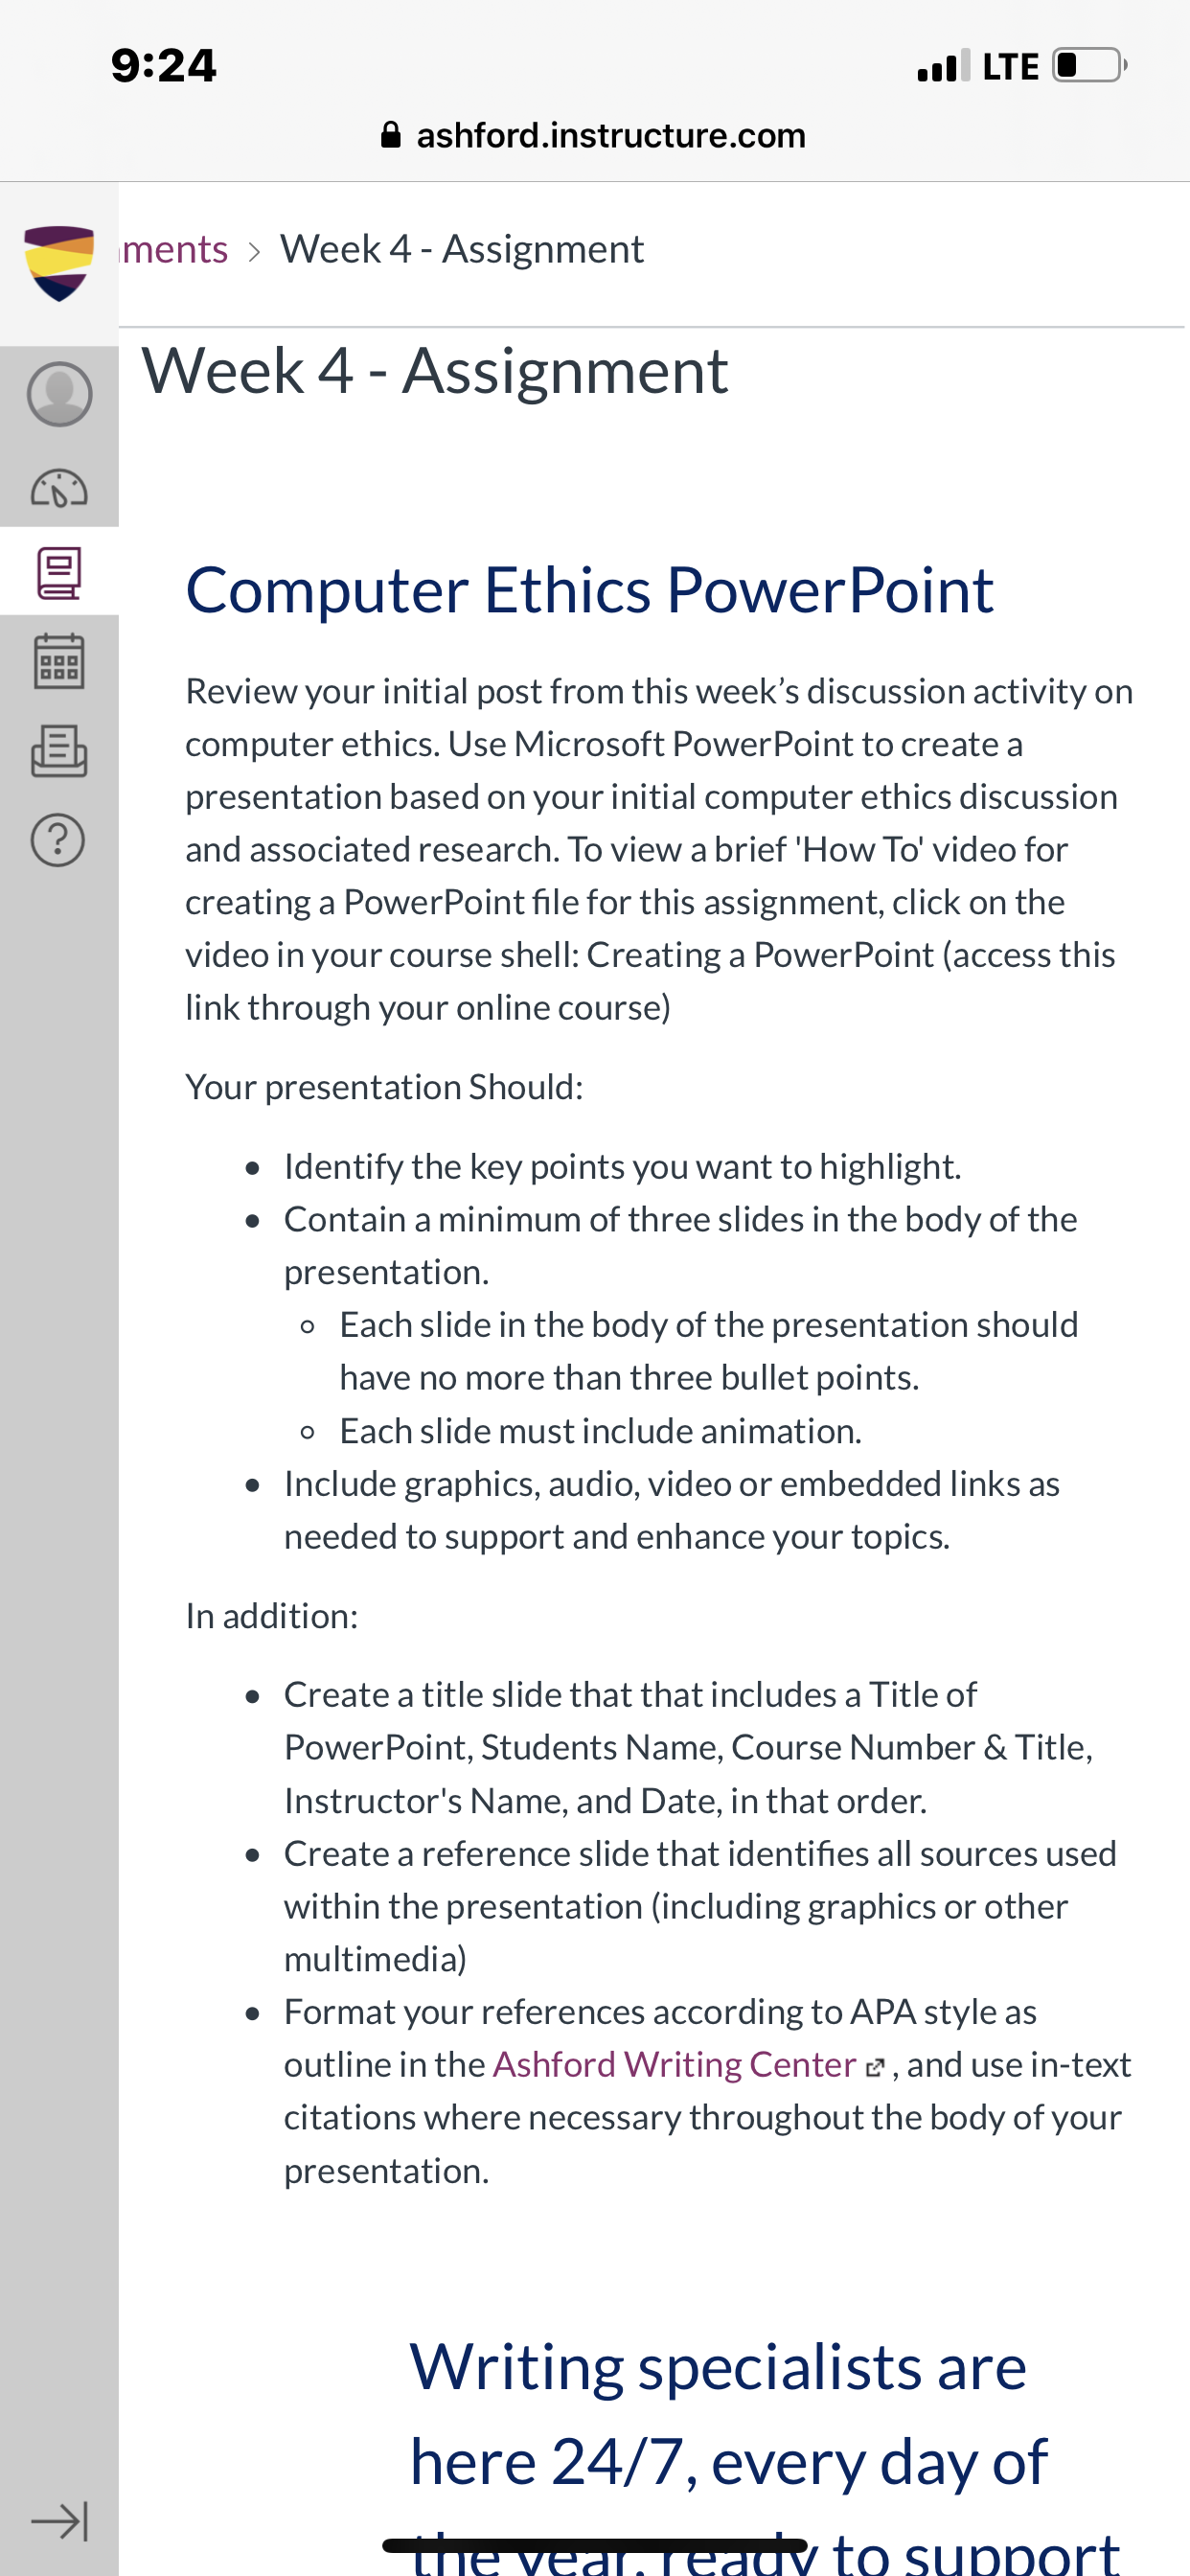The image size is (1190, 2576).
Task: Open the Ashford shield logo home
Action: tap(59, 263)
